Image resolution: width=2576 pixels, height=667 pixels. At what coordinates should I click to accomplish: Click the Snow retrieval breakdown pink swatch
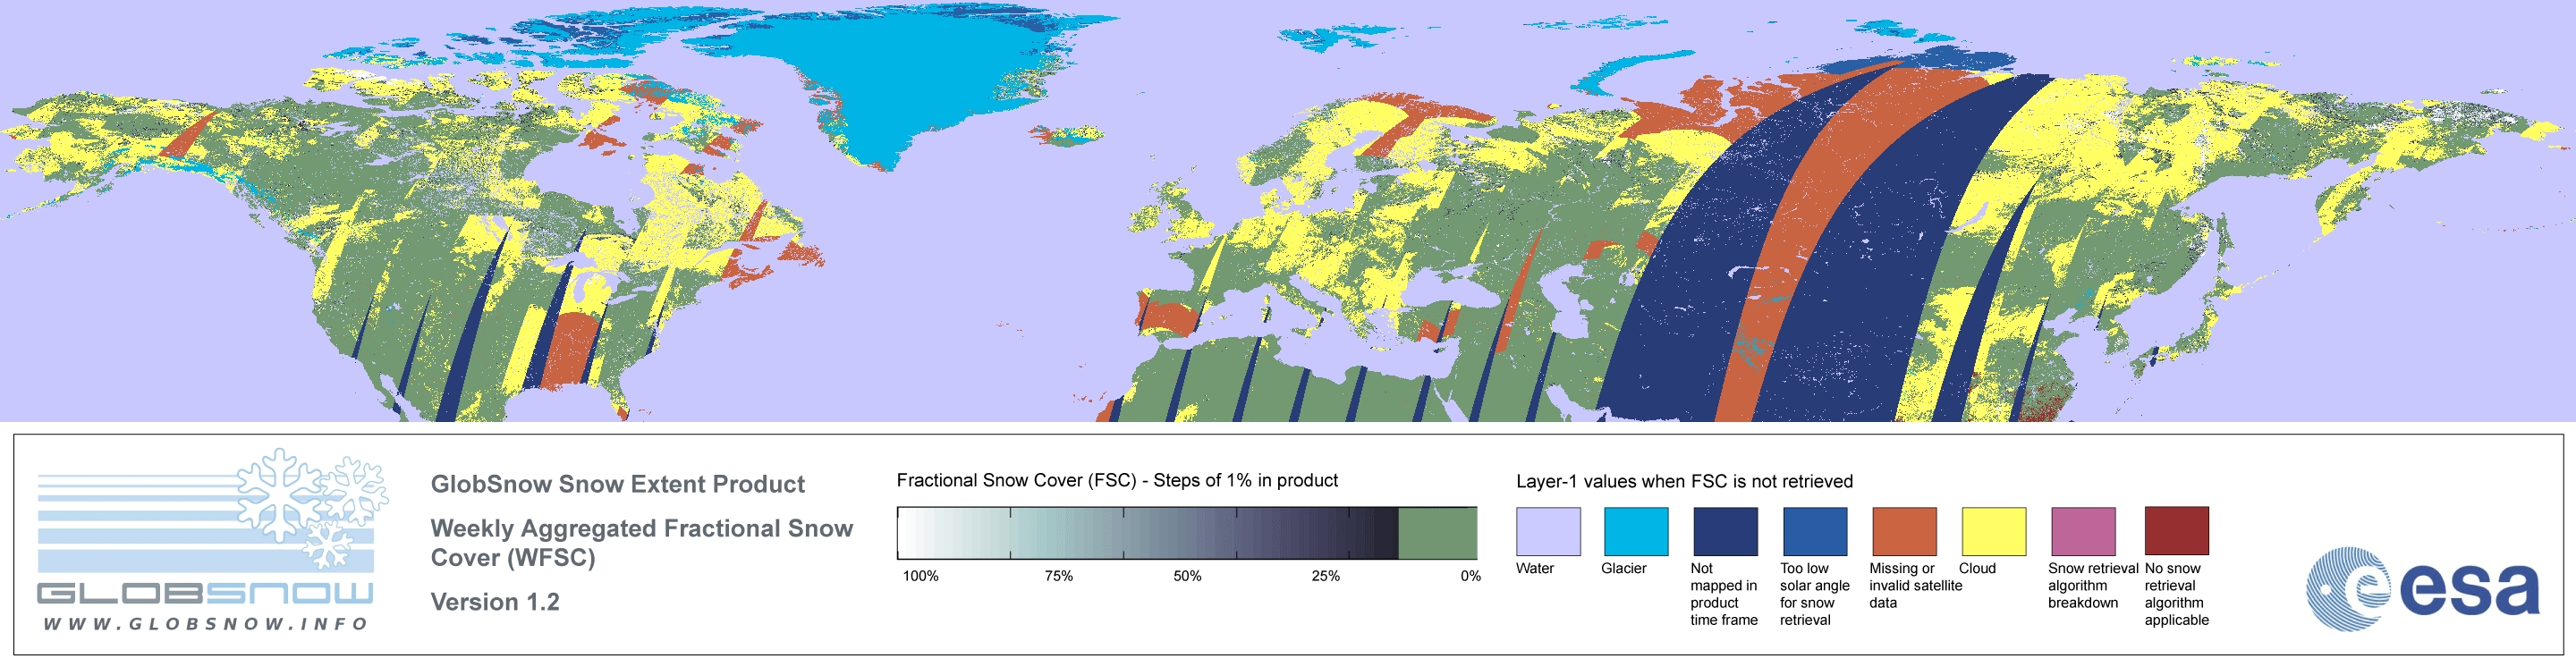click(2083, 531)
